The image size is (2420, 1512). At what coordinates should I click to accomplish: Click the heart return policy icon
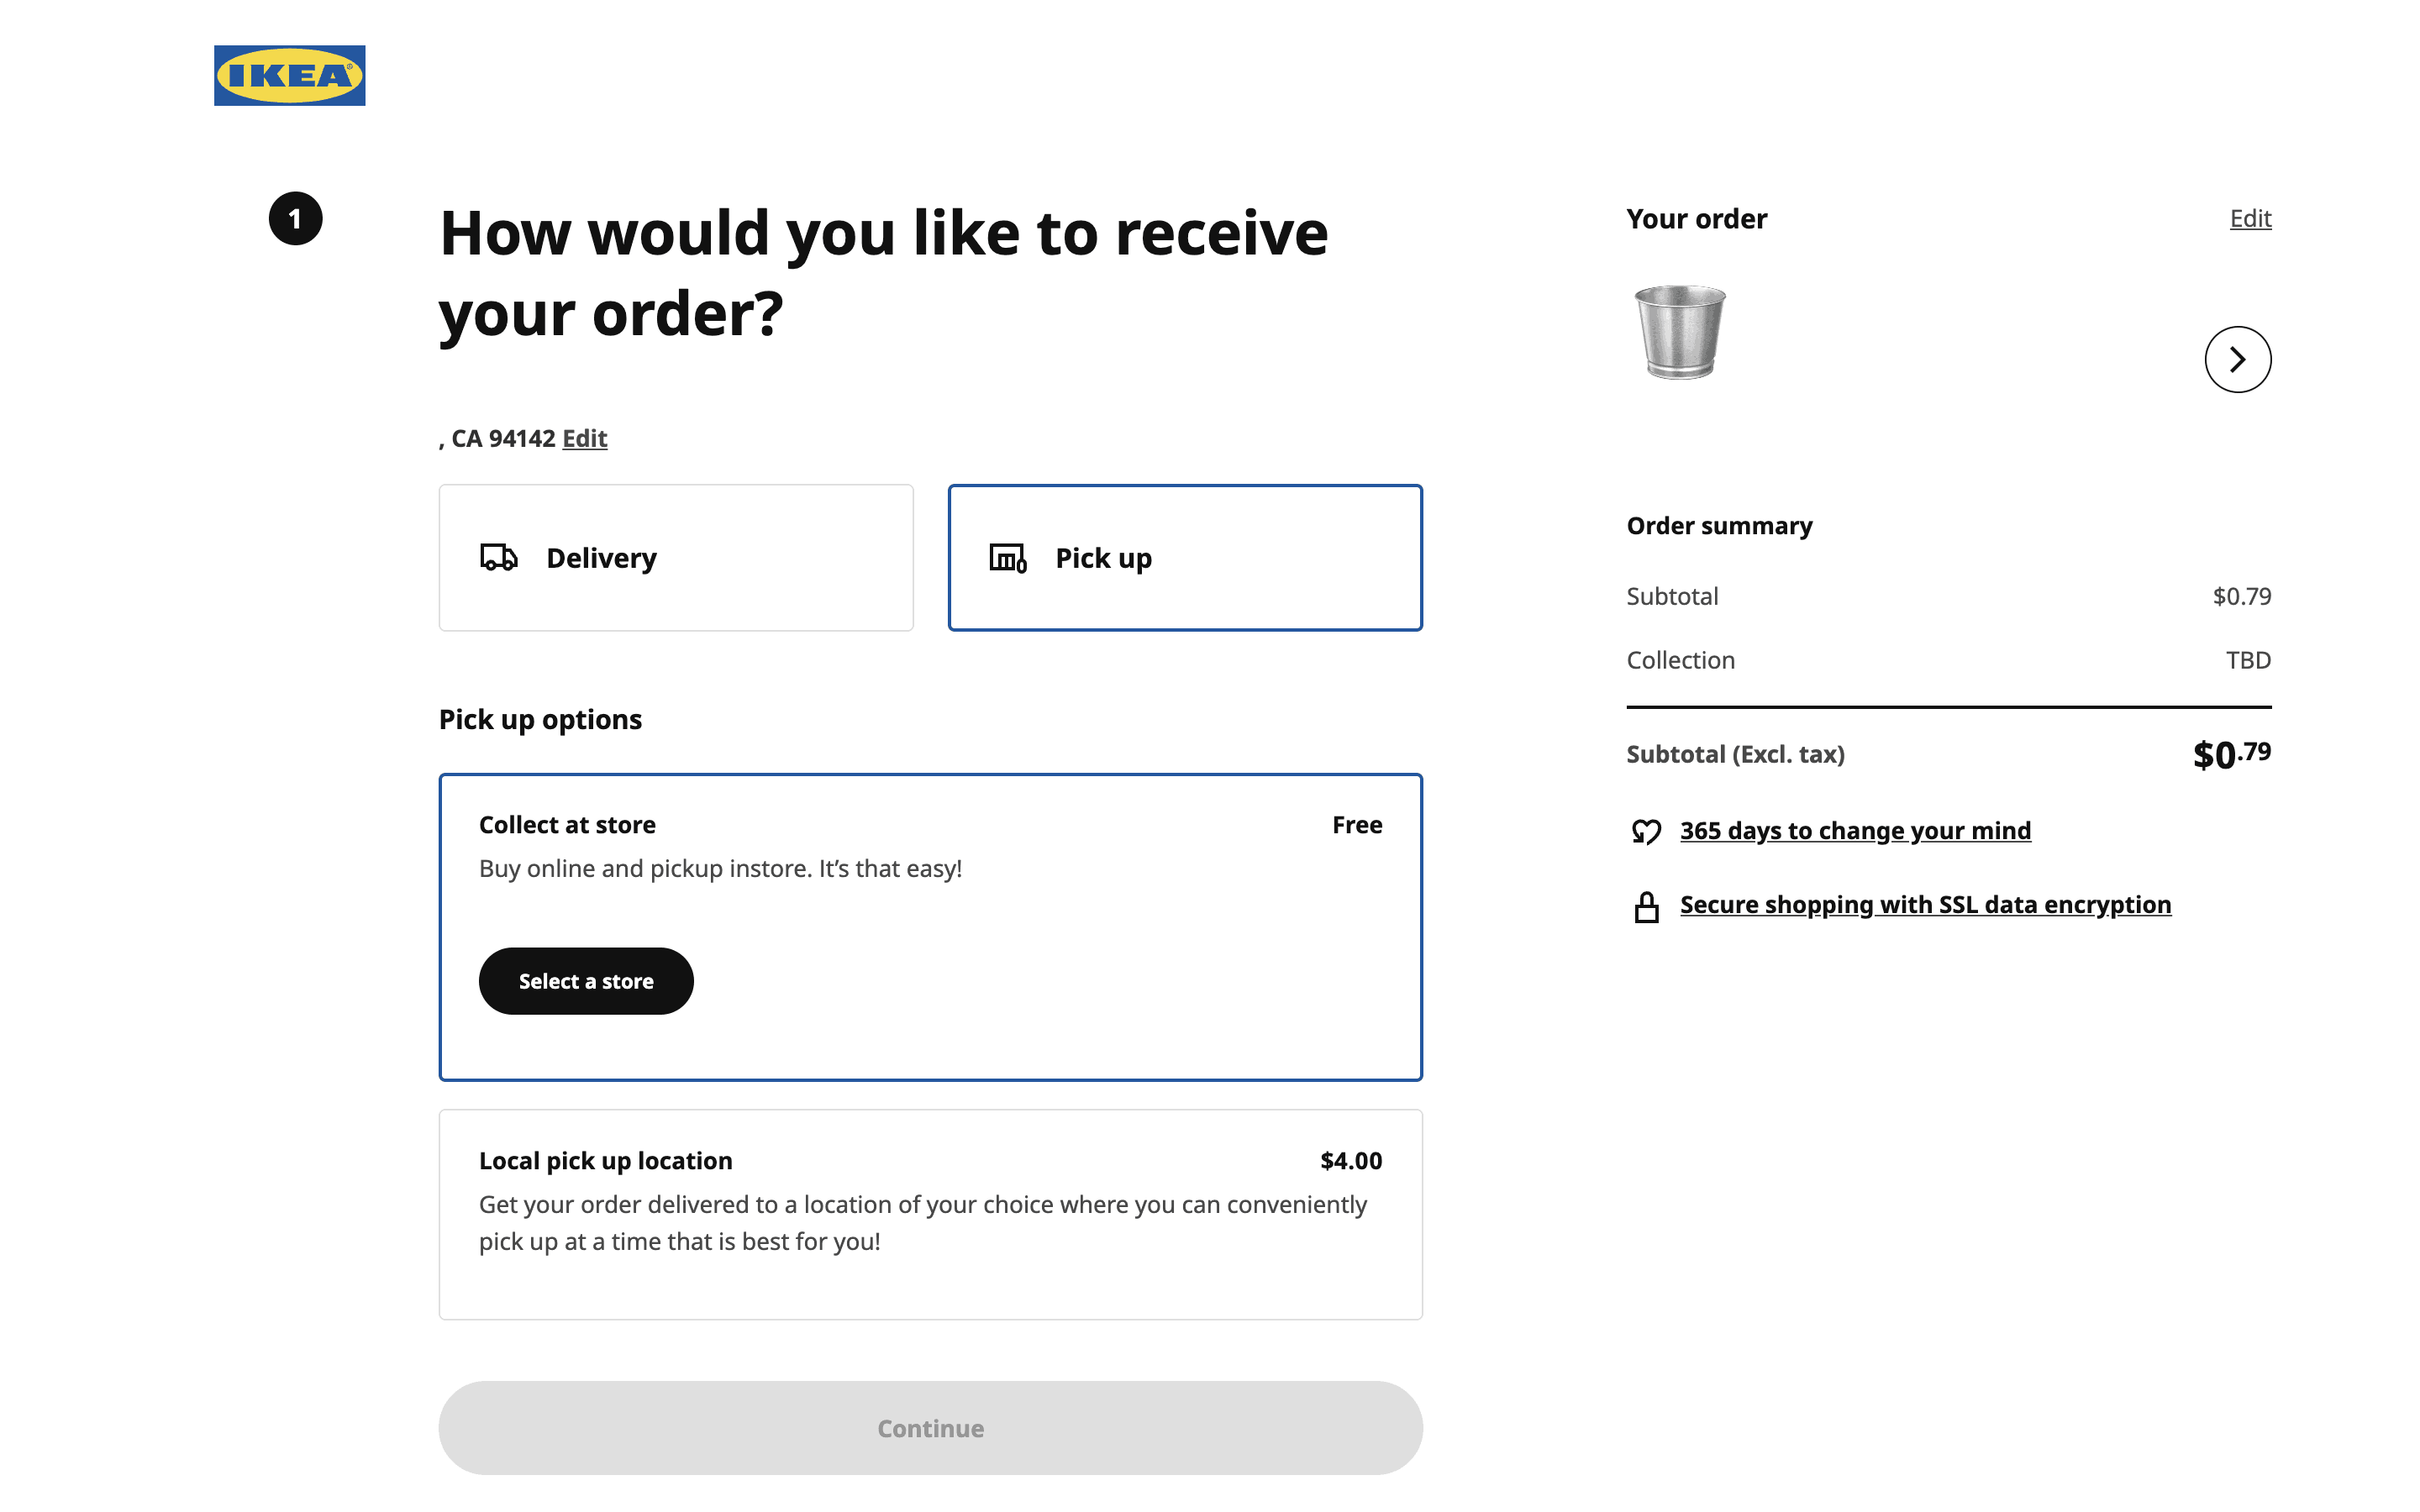pos(1646,831)
